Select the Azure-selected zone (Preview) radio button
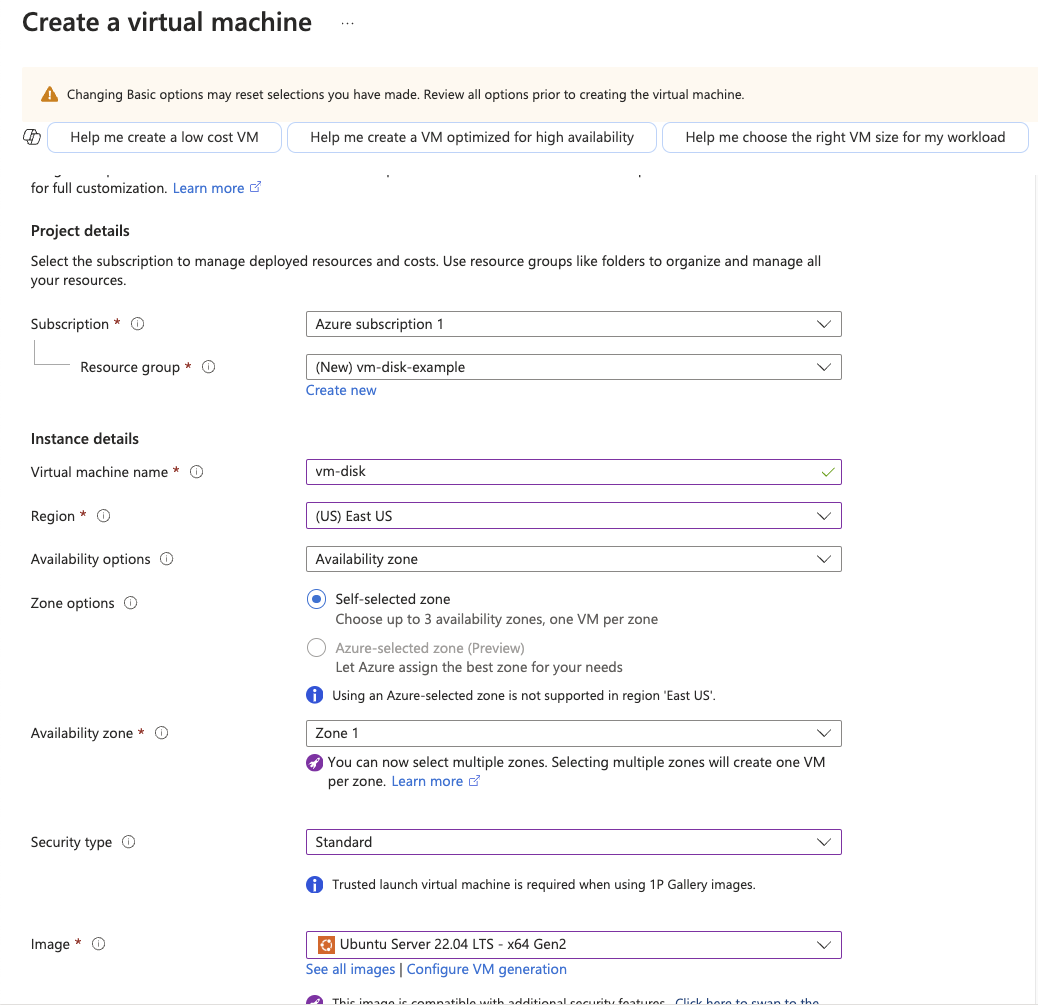This screenshot has width=1038, height=1007. coord(316,647)
